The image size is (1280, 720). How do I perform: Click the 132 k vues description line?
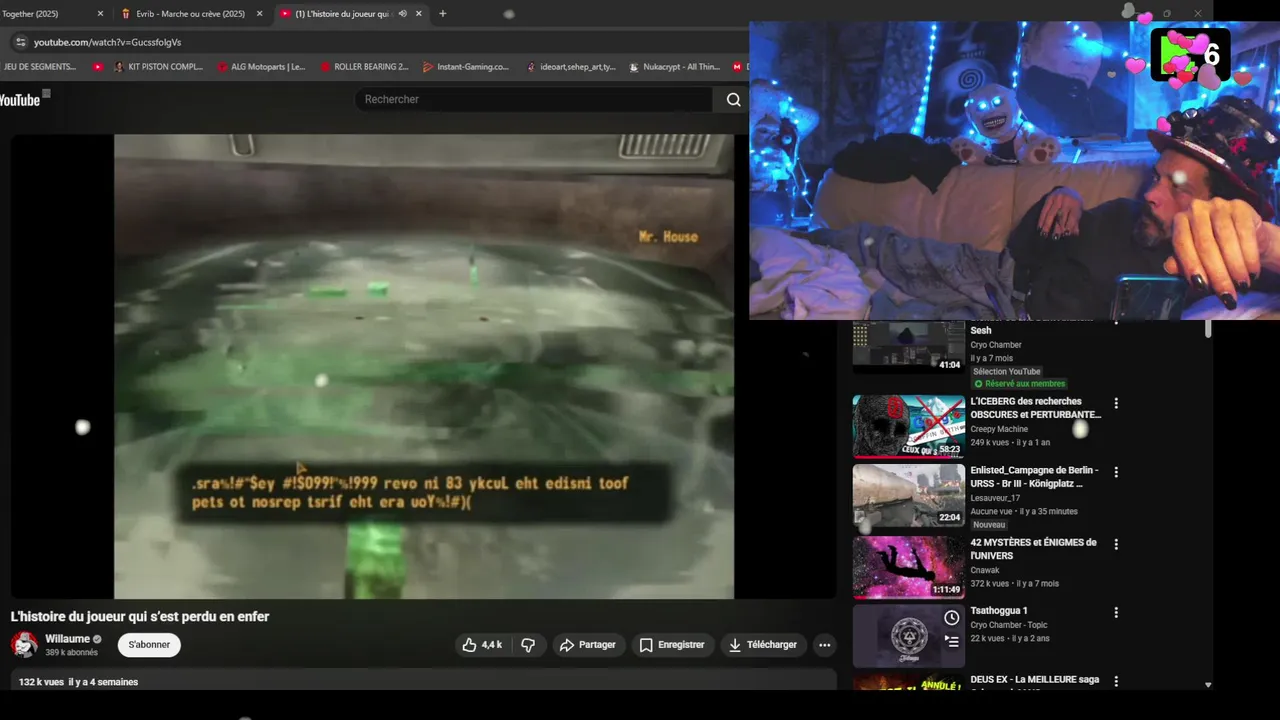(78, 682)
